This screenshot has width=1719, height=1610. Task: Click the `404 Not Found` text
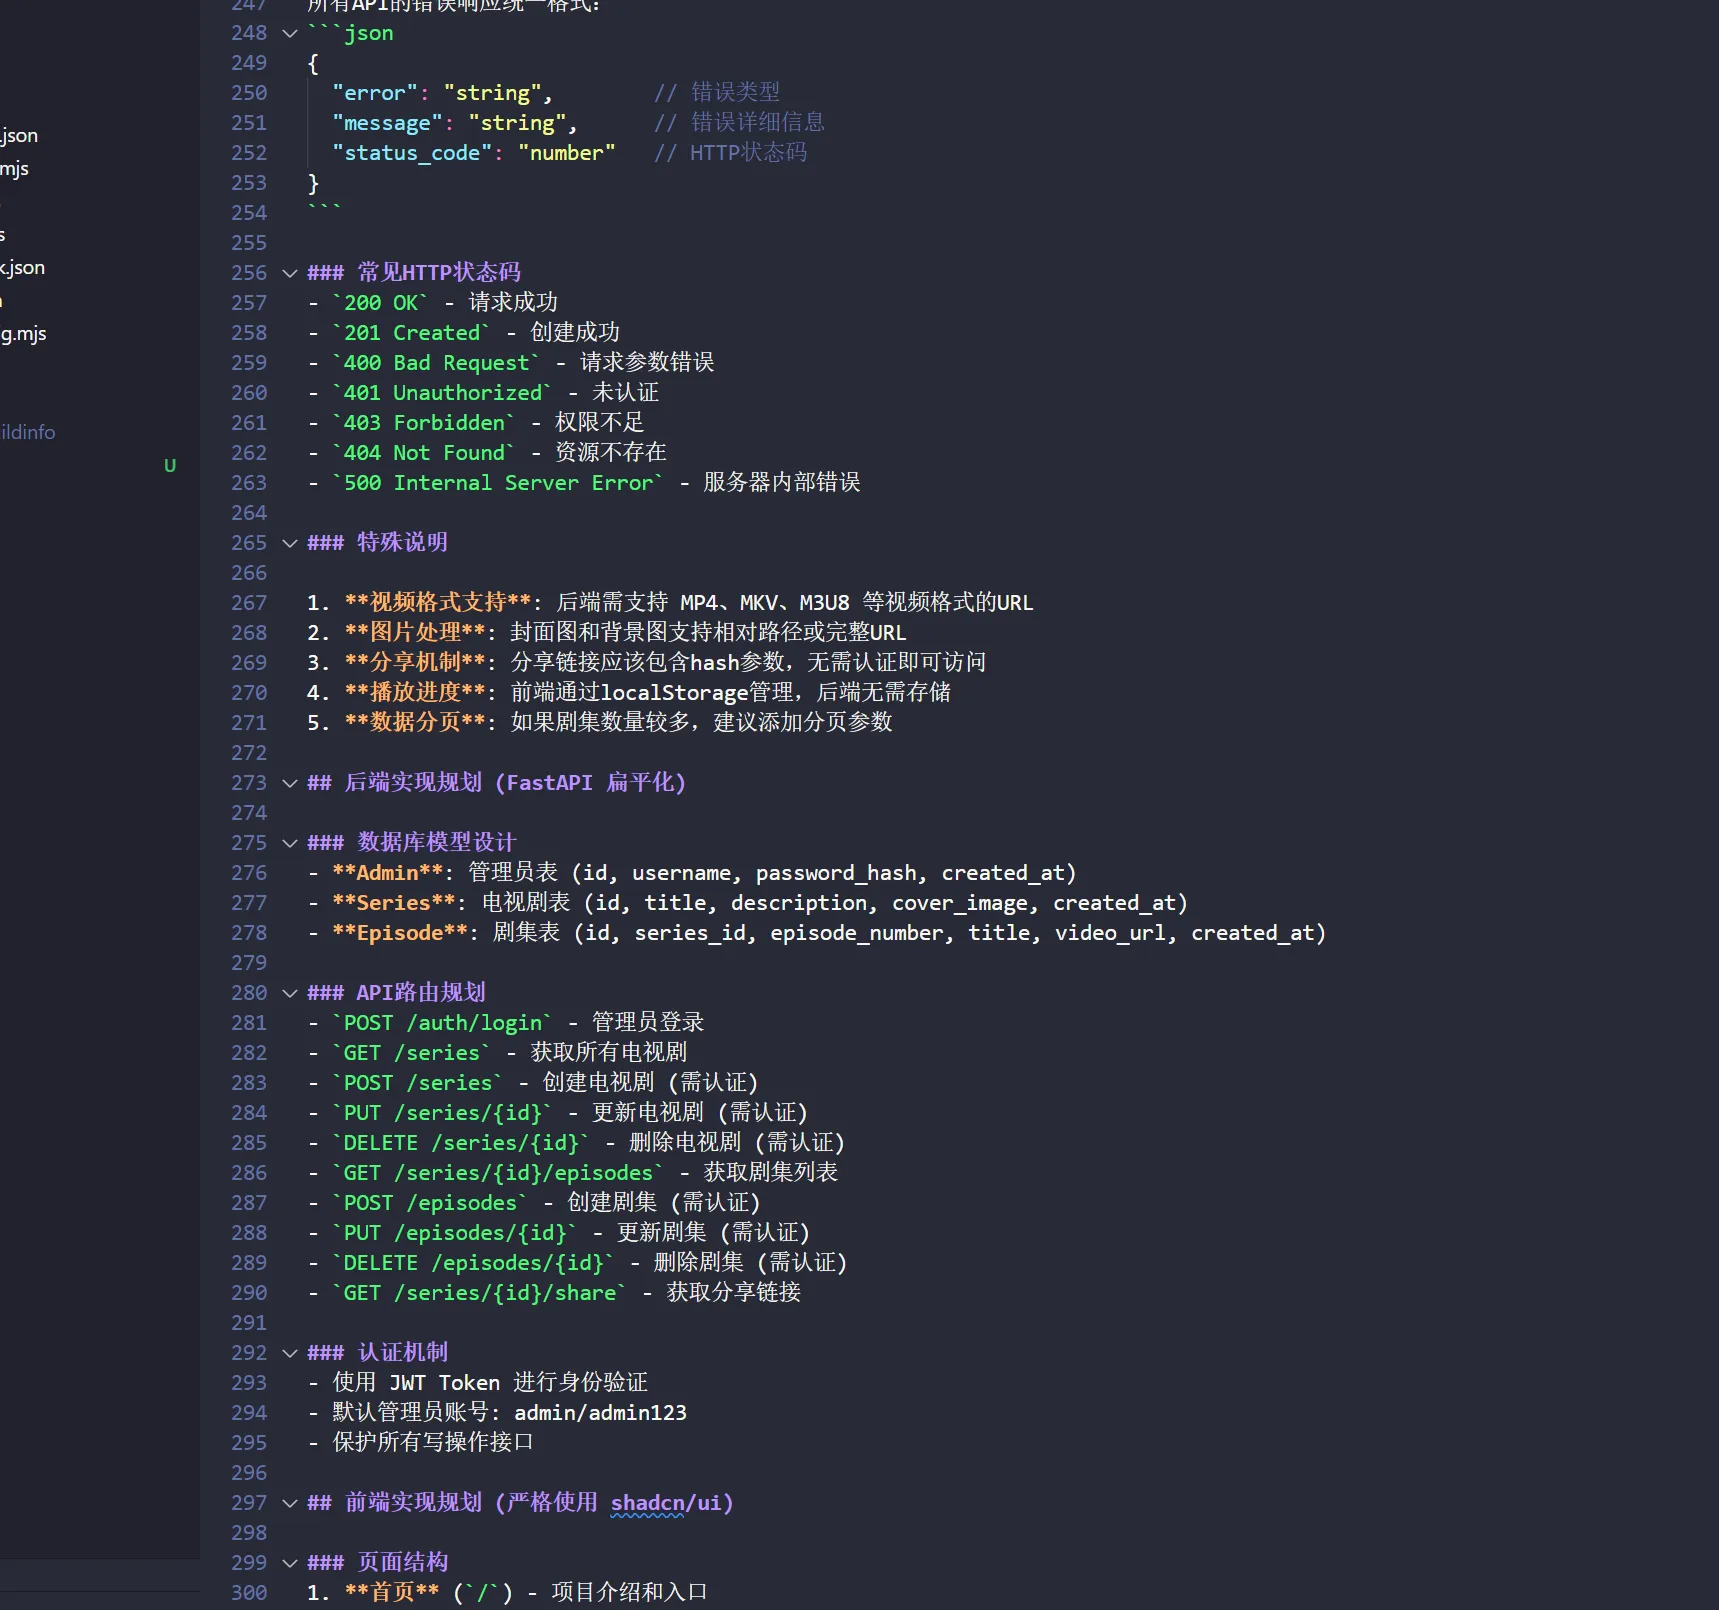(x=424, y=453)
